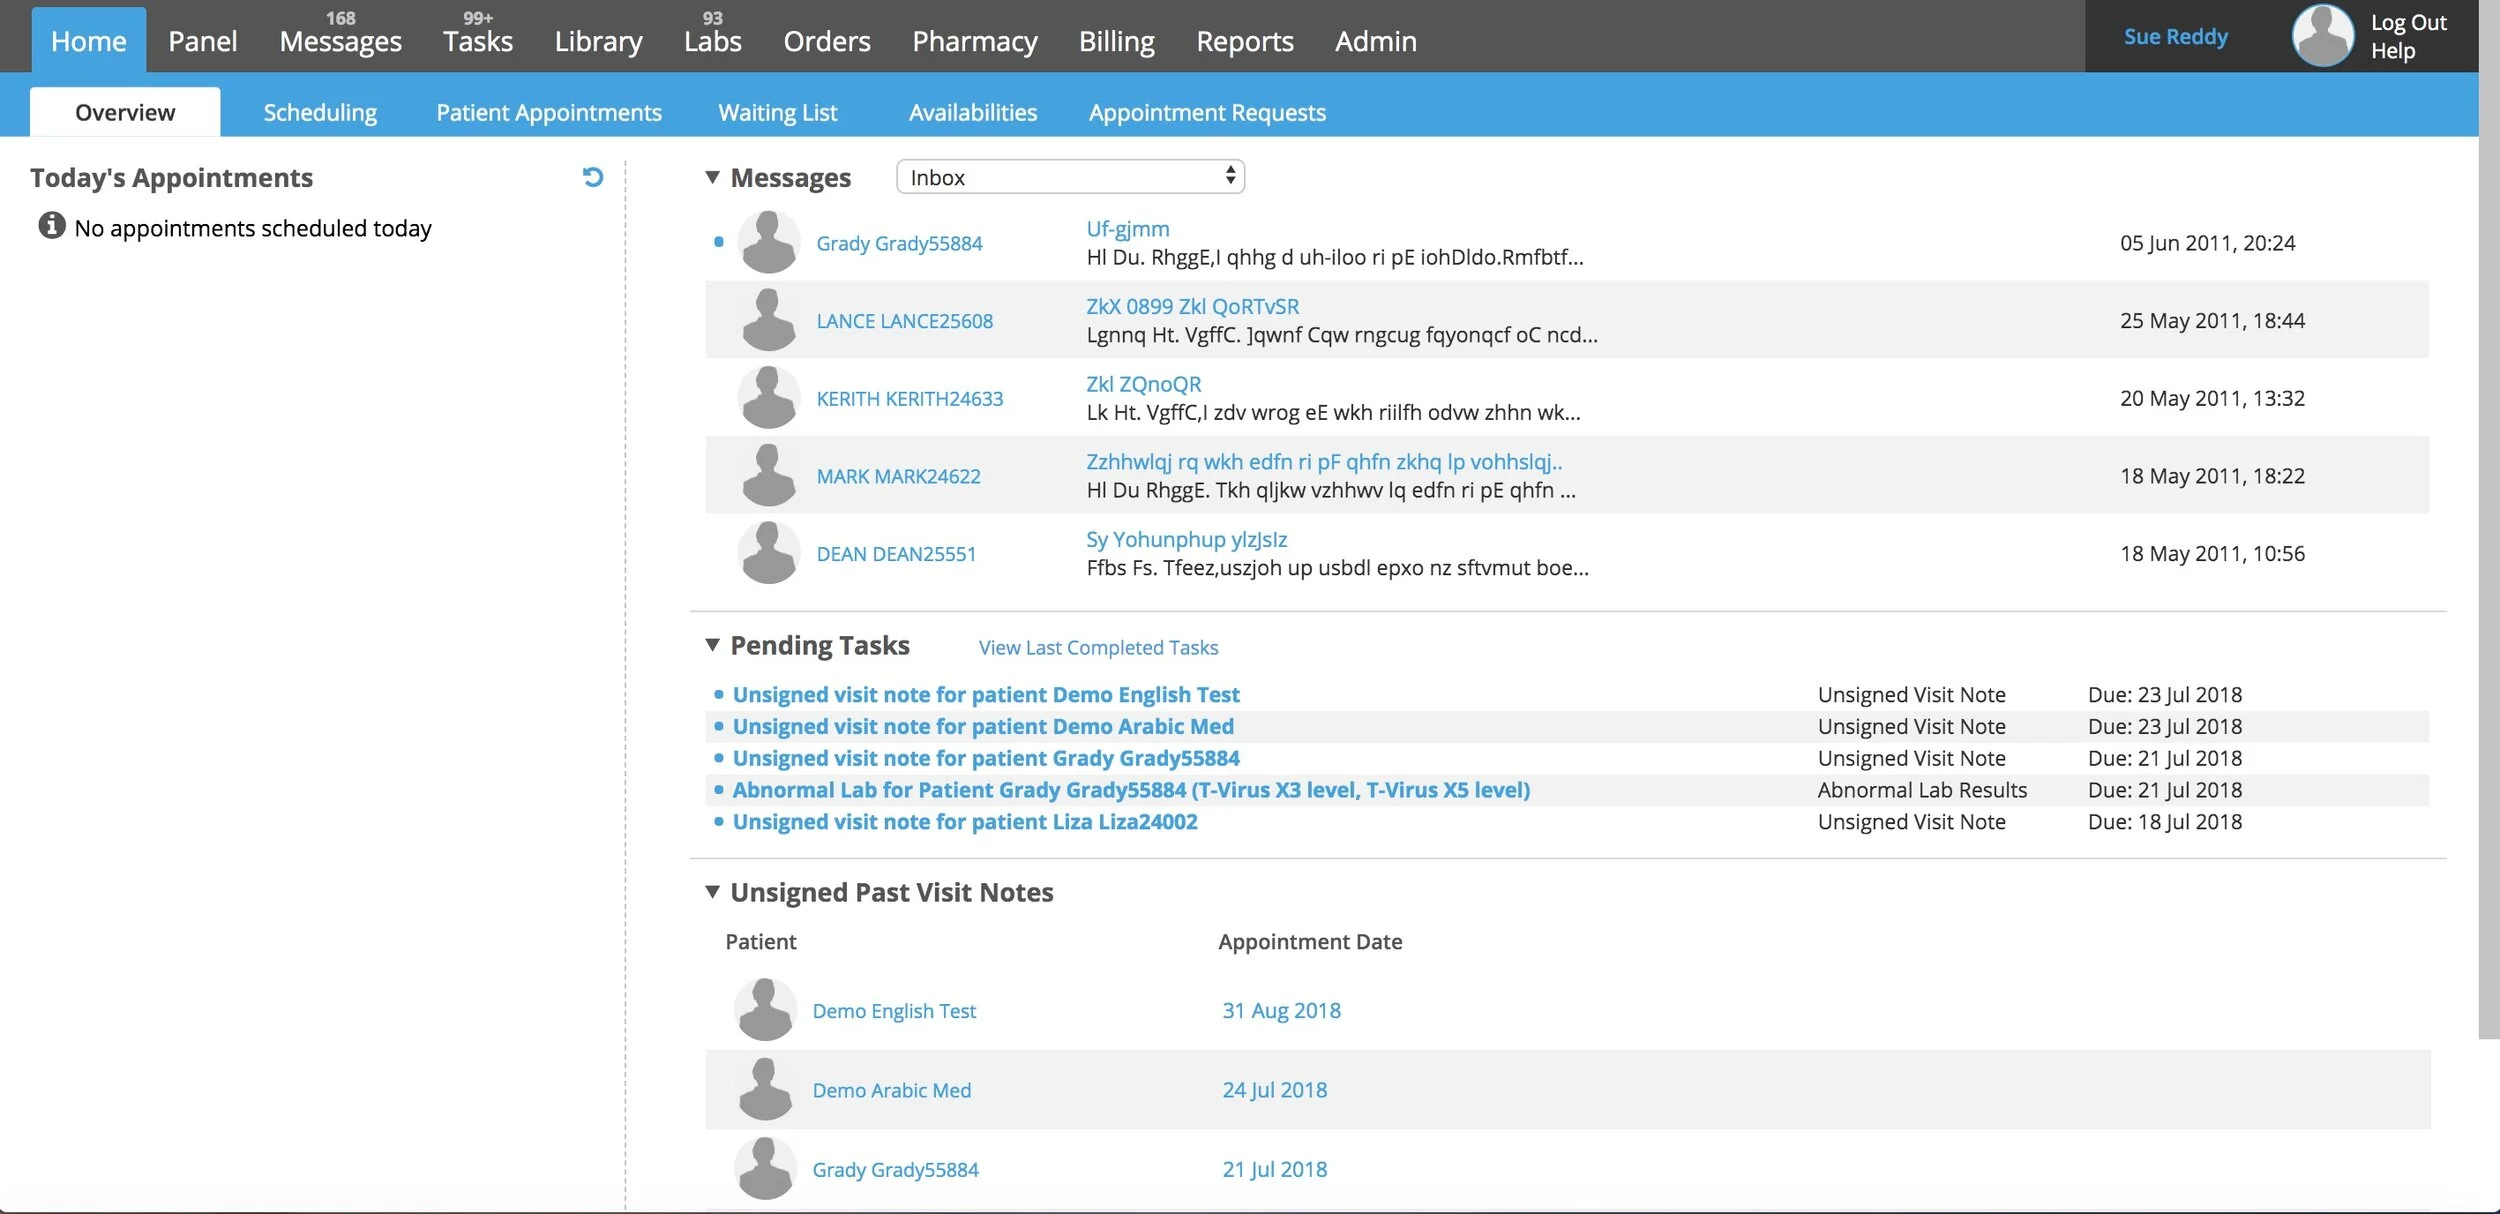The image size is (2500, 1214).
Task: Open the Inbox folder dropdown
Action: point(1070,177)
